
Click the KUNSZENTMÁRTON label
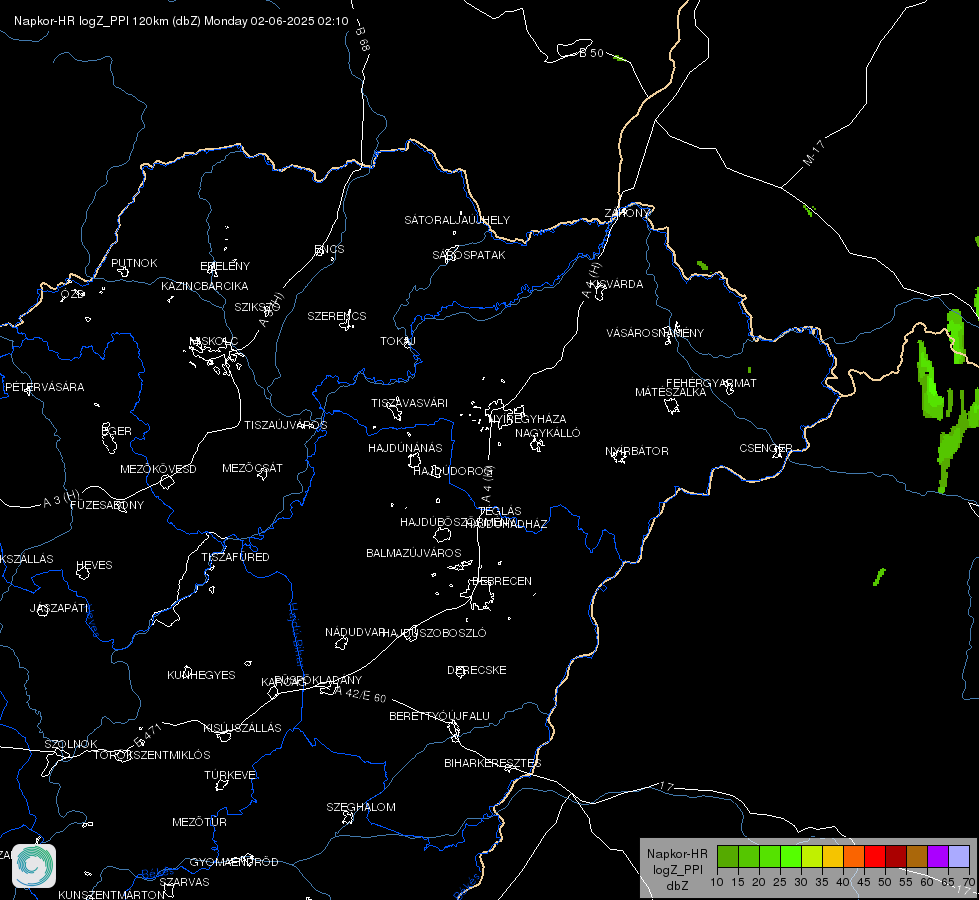111,894
